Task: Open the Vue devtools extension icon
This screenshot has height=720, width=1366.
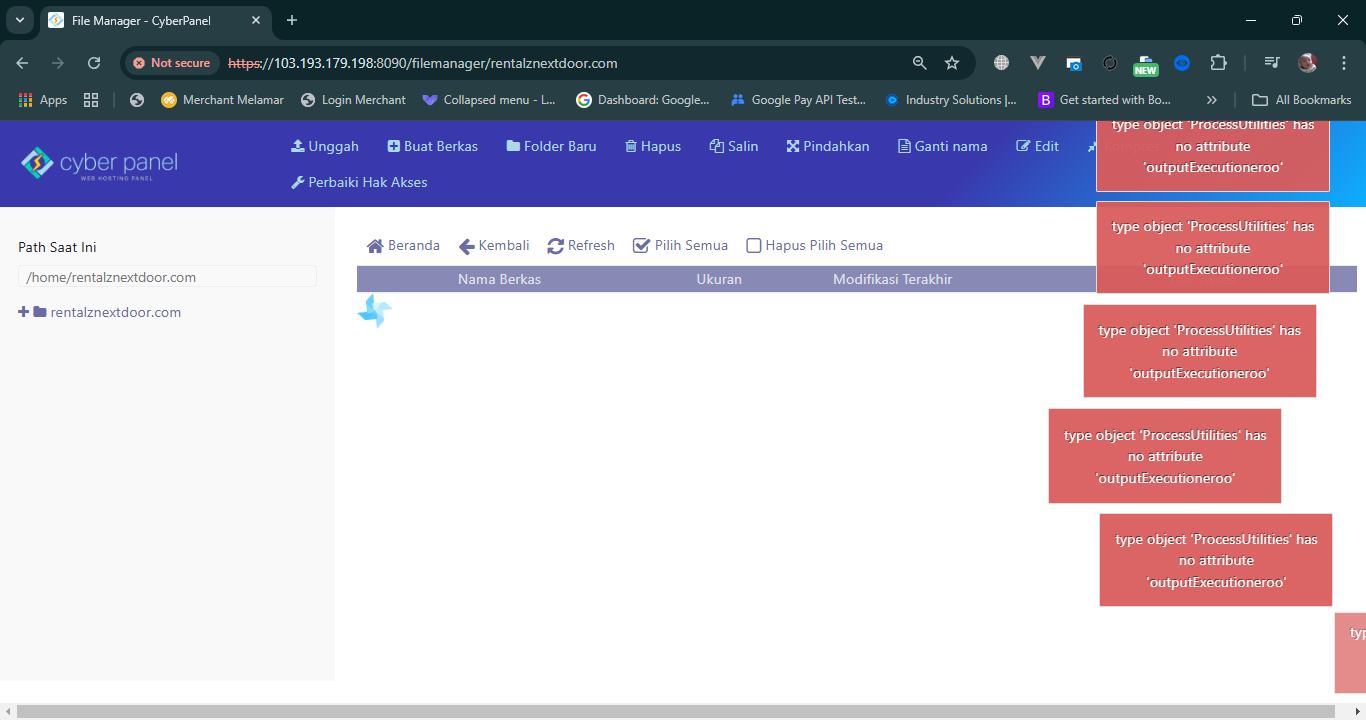Action: pyautogui.click(x=1038, y=63)
